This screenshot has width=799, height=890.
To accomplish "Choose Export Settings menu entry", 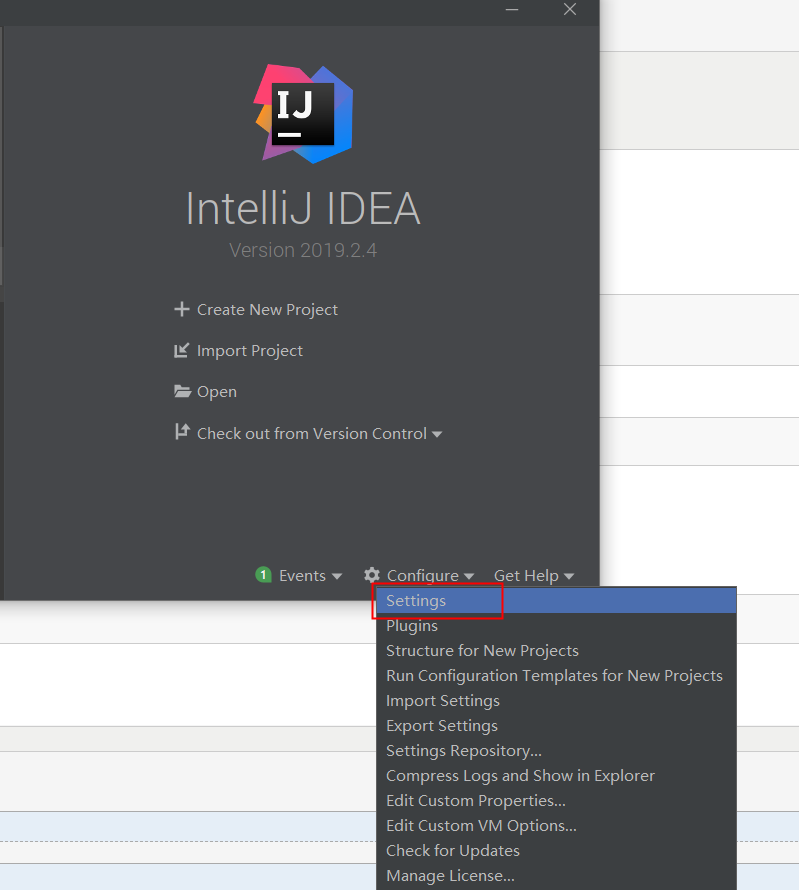I will click(x=556, y=725).
